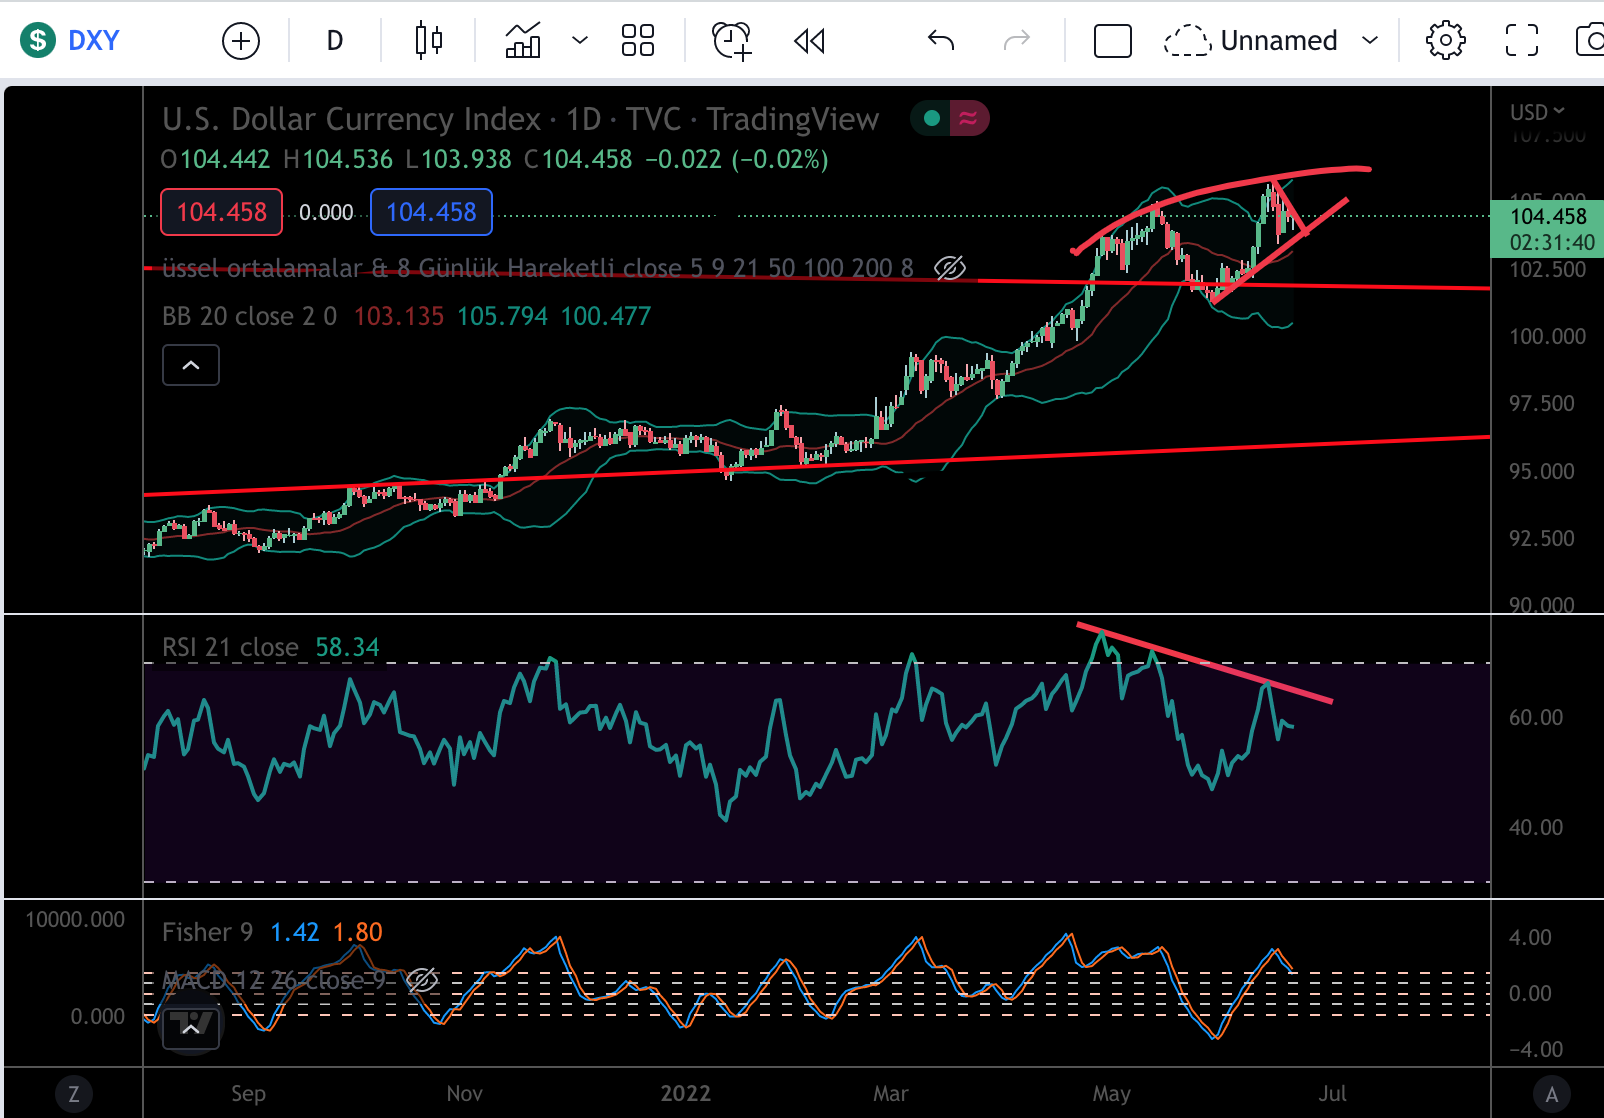Viewport: 1604px width, 1118px height.
Task: Toggle the green market status indicator
Action: (932, 118)
